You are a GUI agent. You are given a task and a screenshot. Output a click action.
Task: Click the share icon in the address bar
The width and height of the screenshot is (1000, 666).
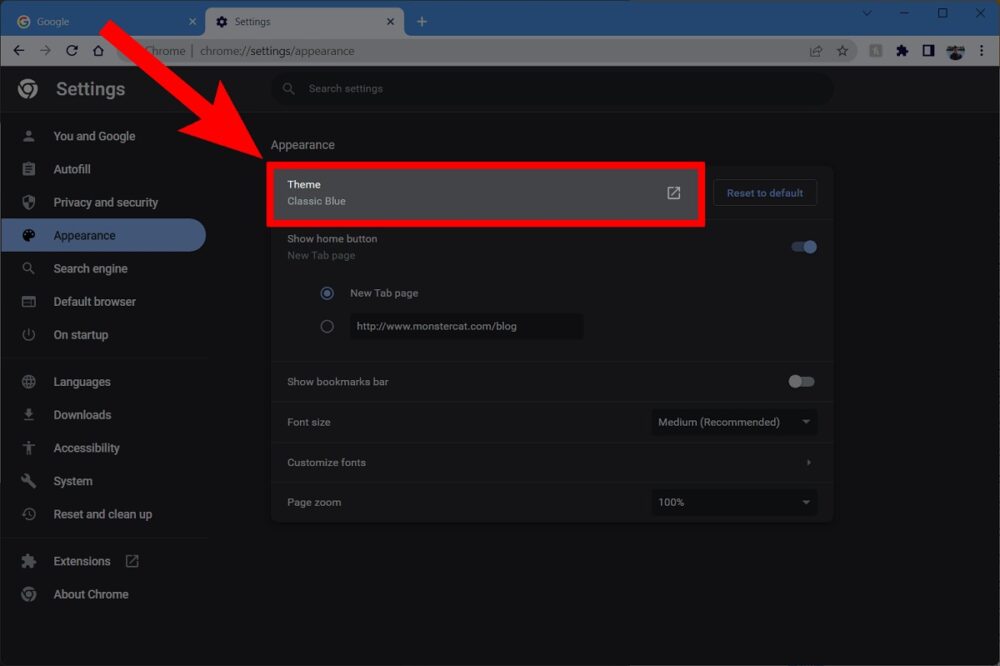pyautogui.click(x=816, y=51)
